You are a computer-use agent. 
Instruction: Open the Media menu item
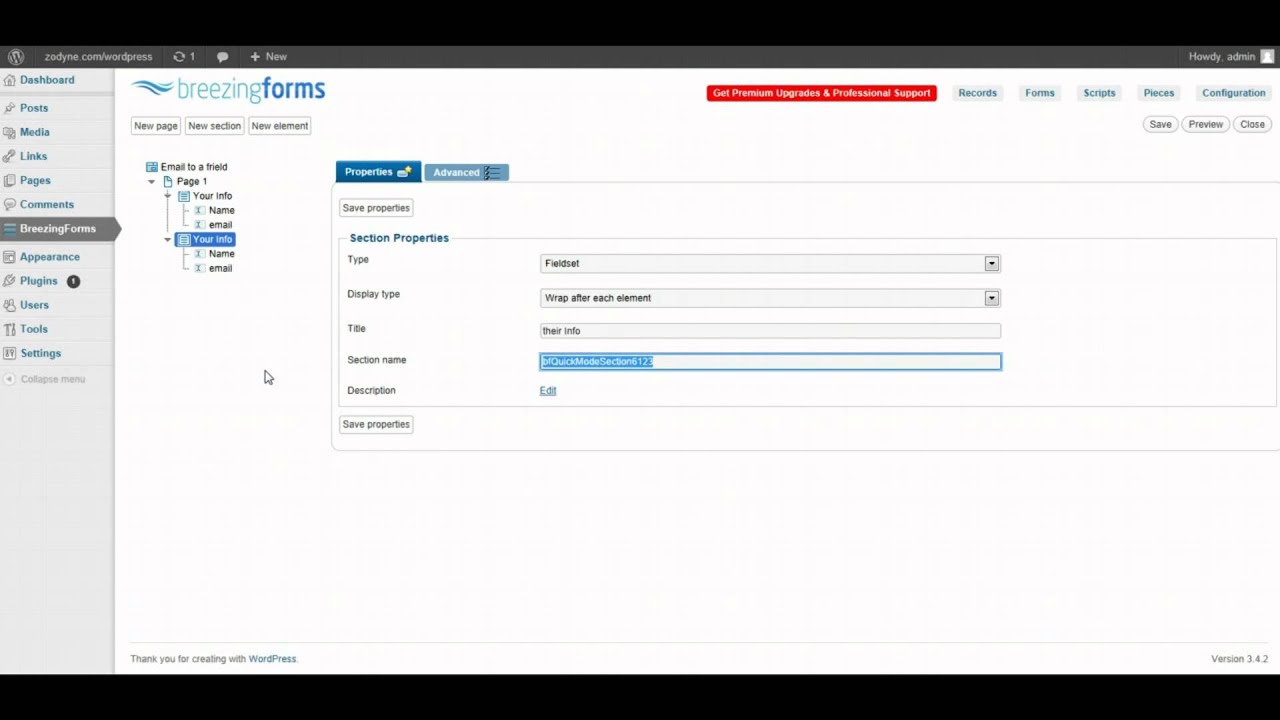(x=35, y=132)
